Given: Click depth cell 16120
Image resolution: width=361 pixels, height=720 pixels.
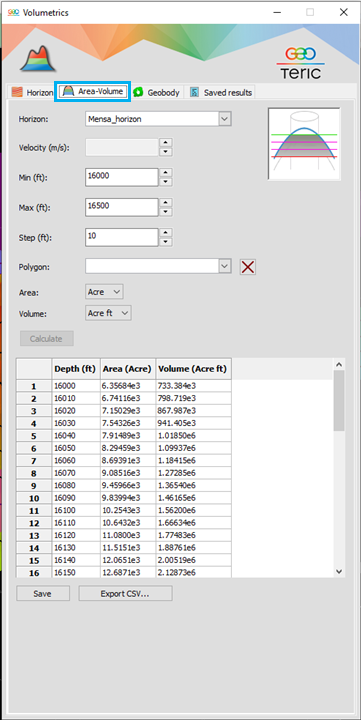Looking at the screenshot, I should [x=76, y=534].
